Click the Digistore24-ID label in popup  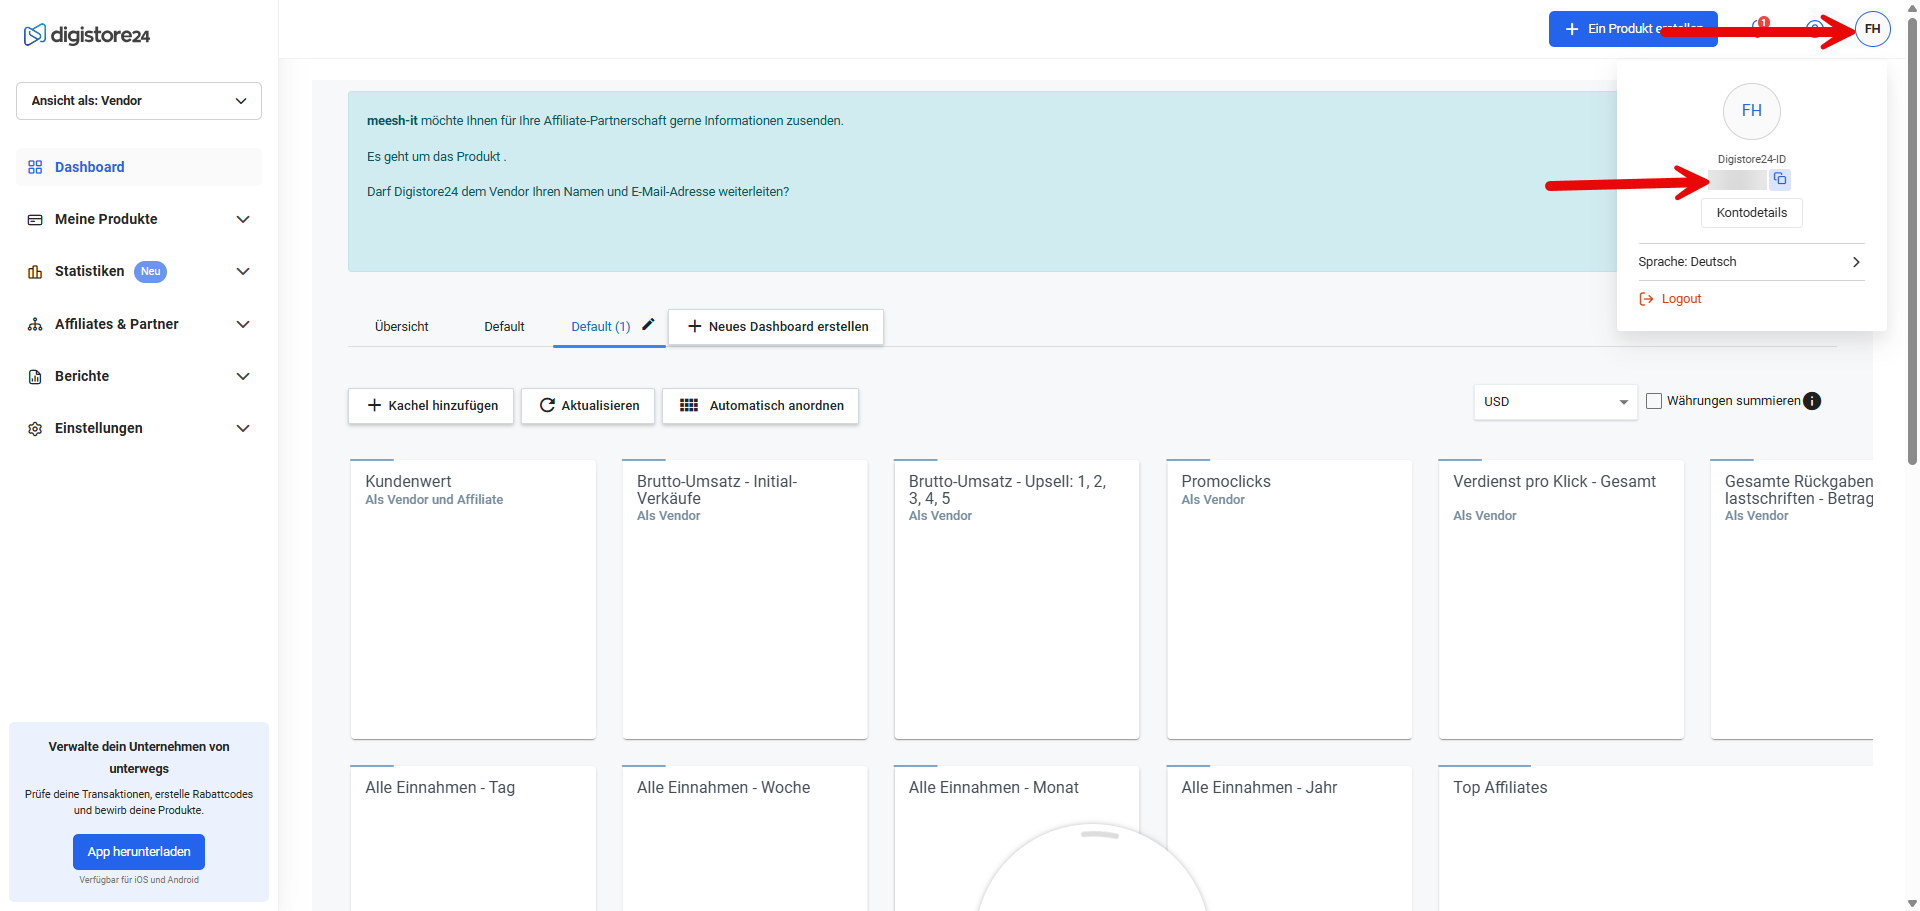pyautogui.click(x=1751, y=159)
